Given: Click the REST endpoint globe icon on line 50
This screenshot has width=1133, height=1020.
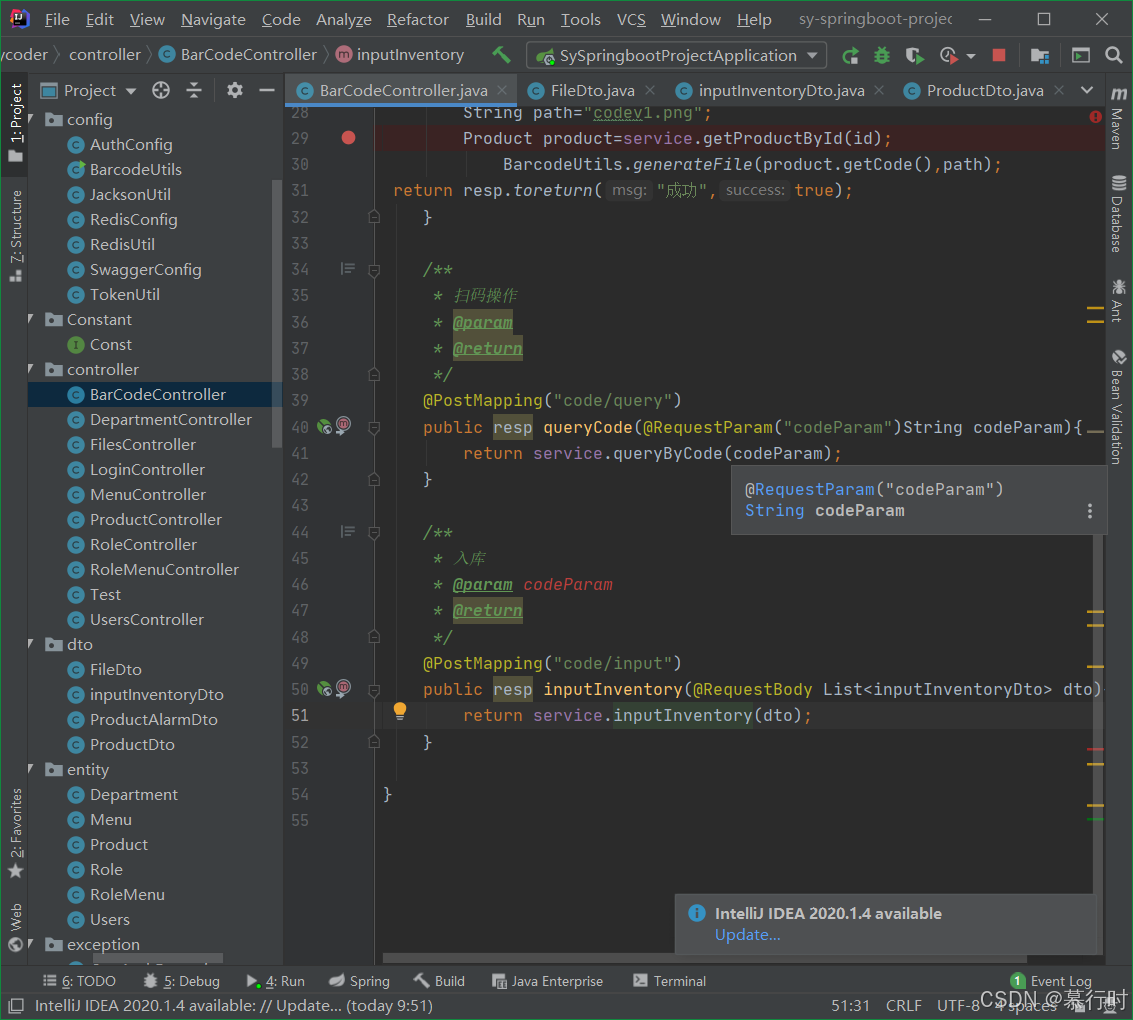Looking at the screenshot, I should 322,689.
